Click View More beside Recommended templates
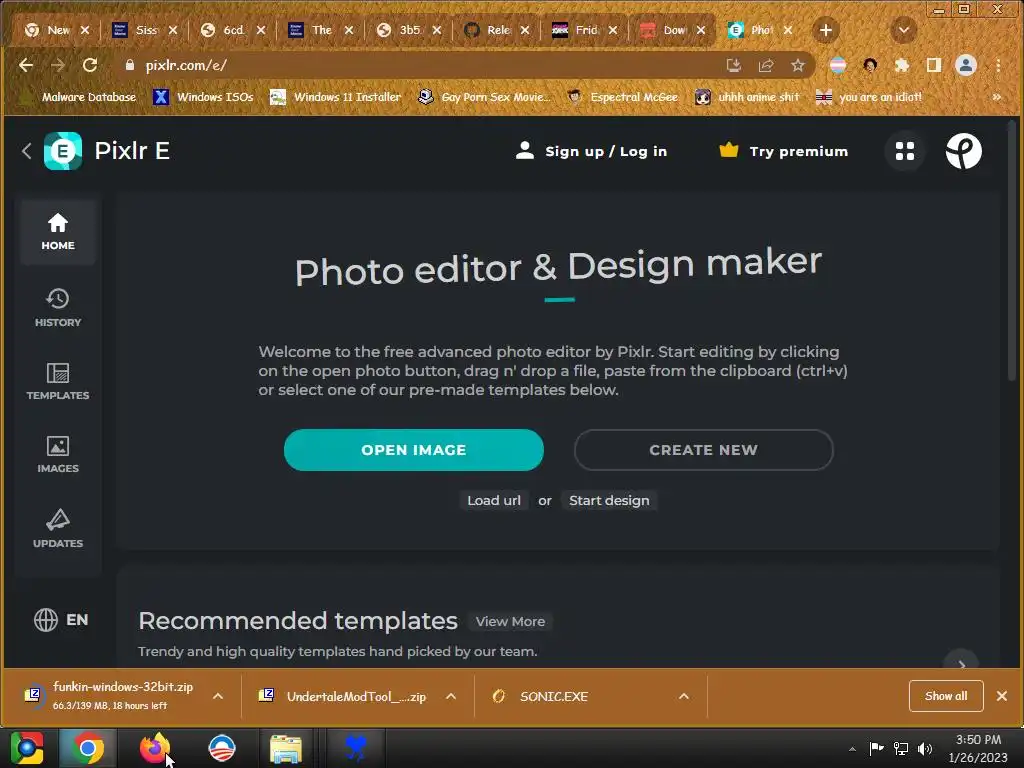Image resolution: width=1024 pixels, height=768 pixels. tap(510, 621)
